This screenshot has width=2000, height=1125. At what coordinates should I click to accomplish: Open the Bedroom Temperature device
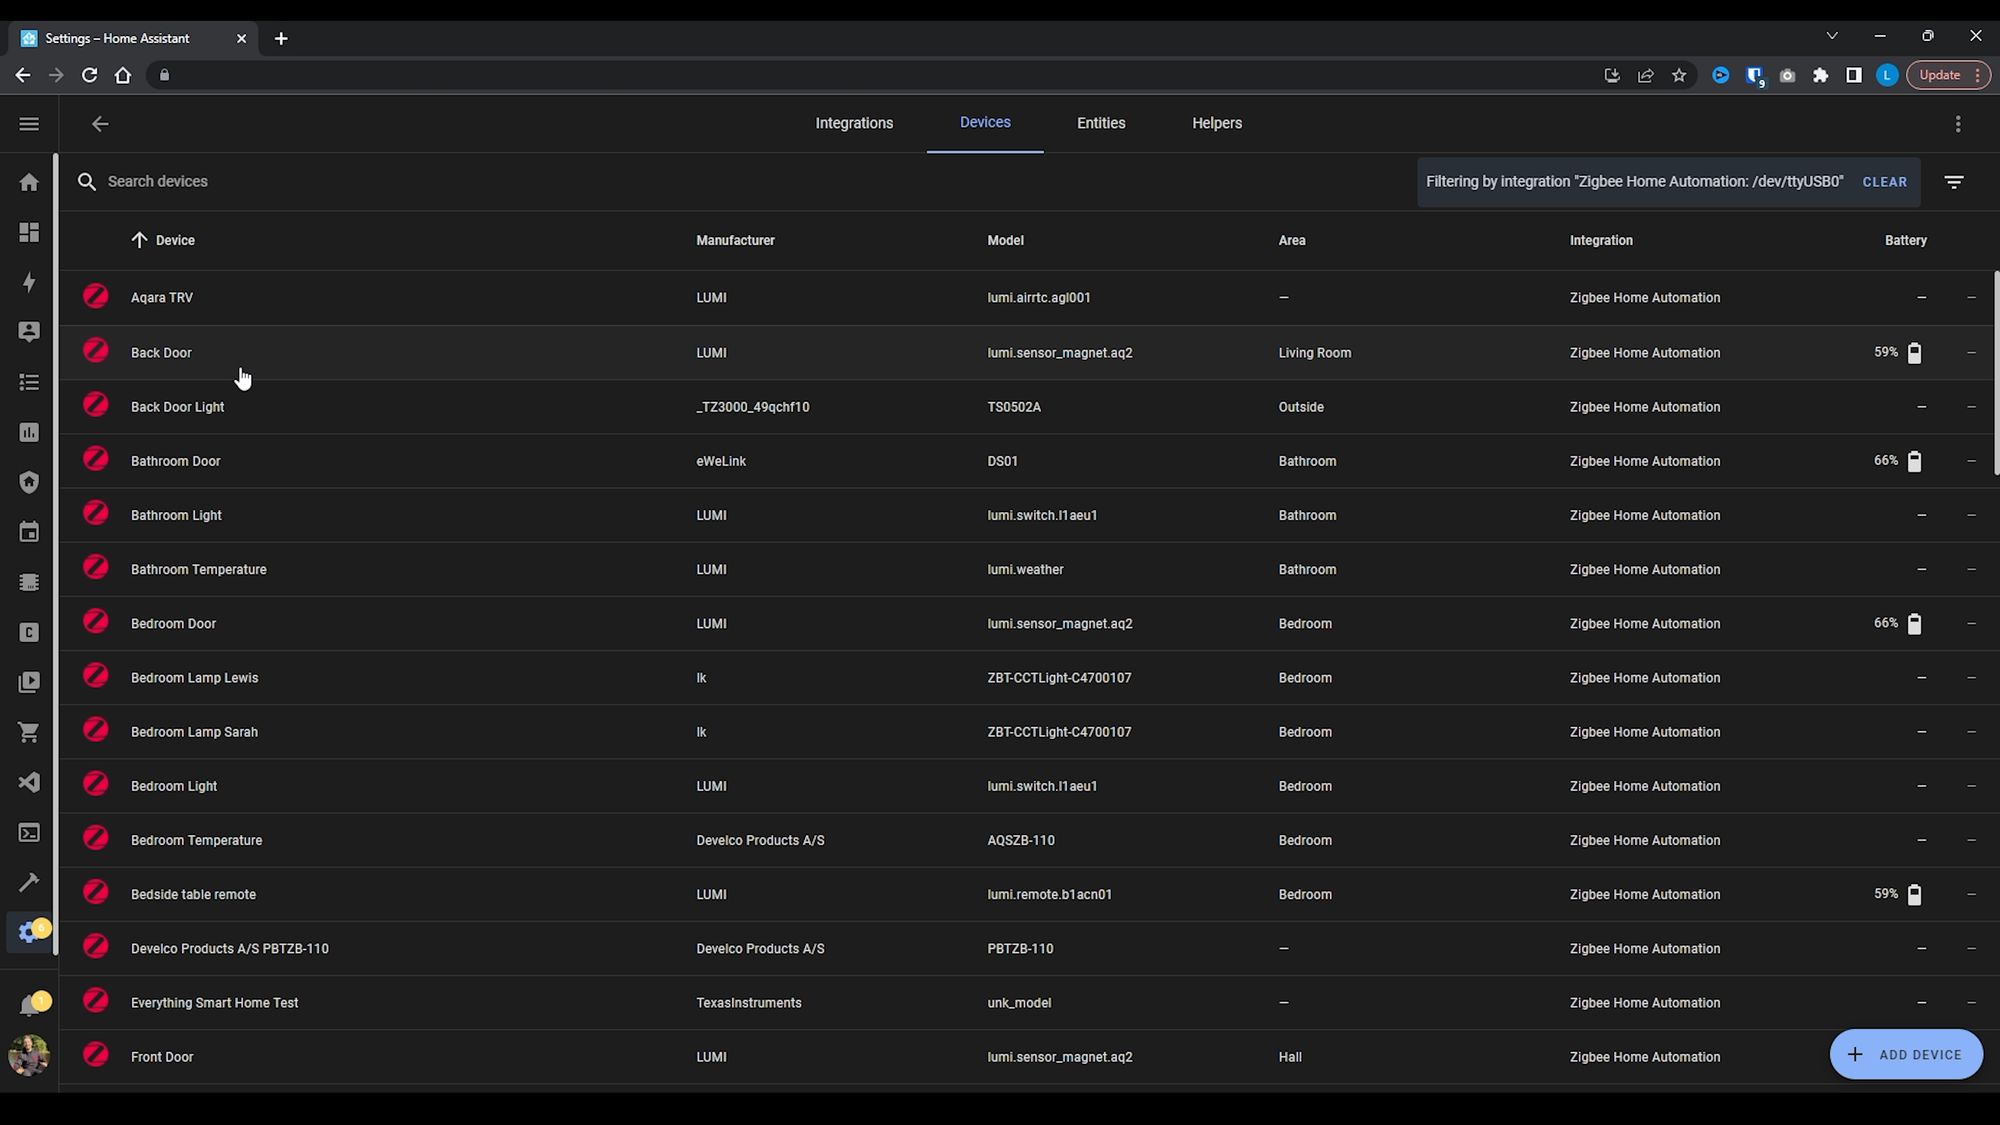tap(1027, 840)
